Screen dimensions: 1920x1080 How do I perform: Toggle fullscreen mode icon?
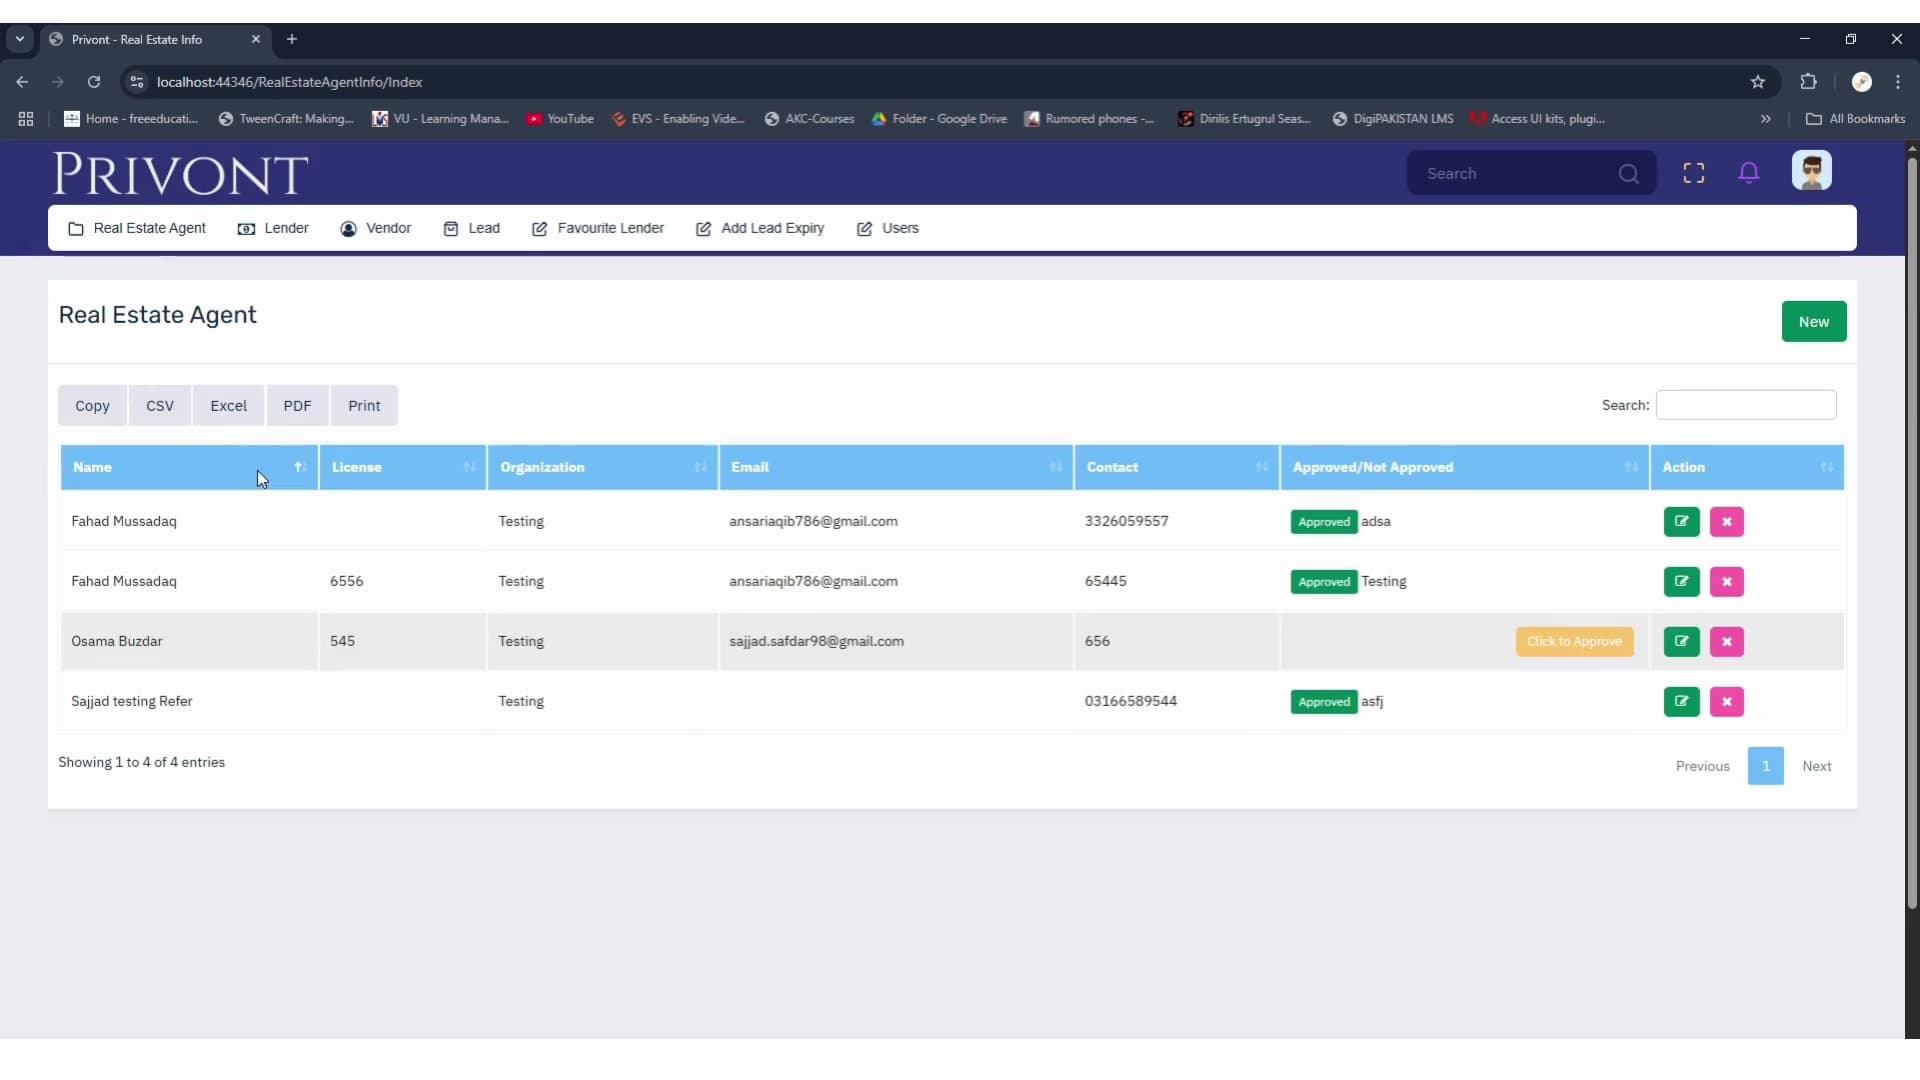1693,173
